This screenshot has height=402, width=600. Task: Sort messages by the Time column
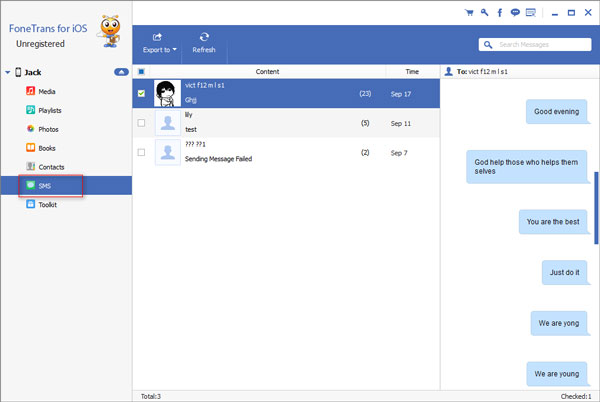point(412,72)
